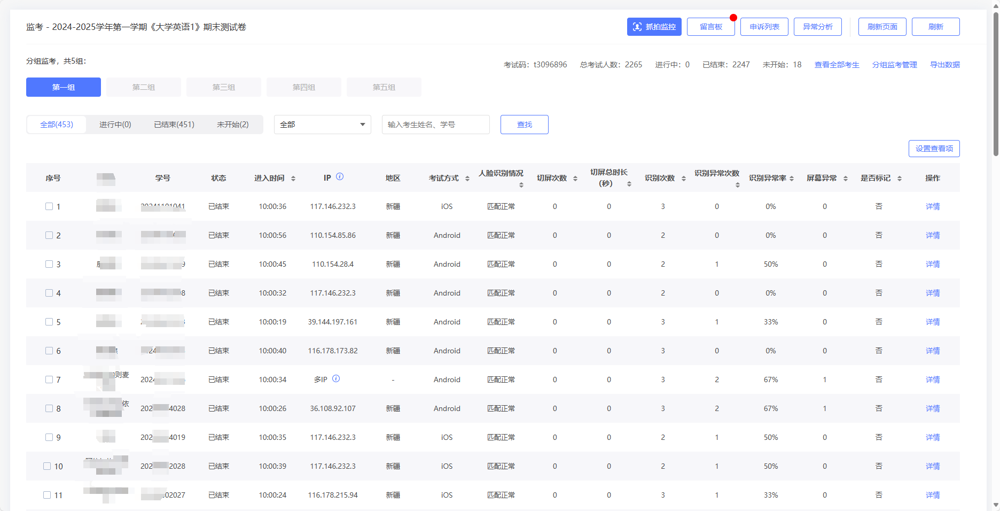
Task: Tick the checkbox for row 9
Action: tap(49, 437)
